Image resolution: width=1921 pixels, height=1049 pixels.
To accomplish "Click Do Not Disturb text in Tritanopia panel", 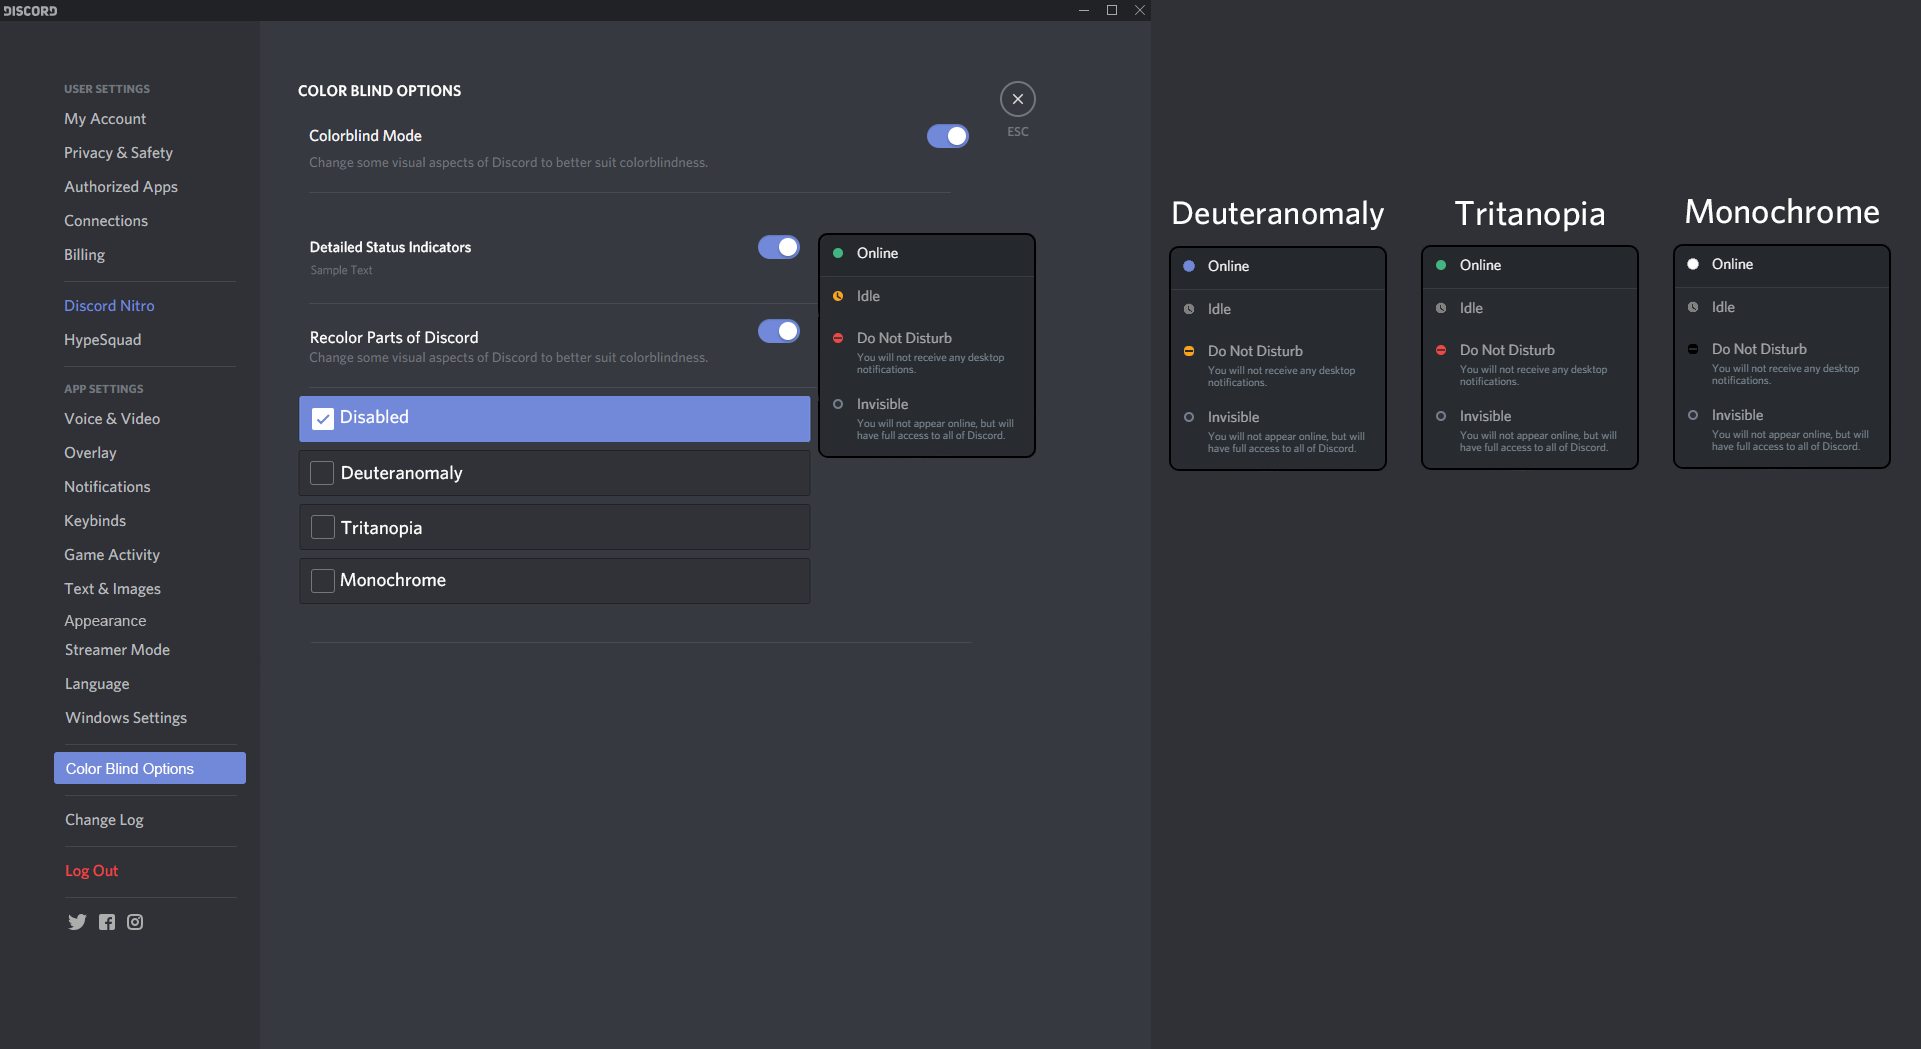I will click(1507, 350).
